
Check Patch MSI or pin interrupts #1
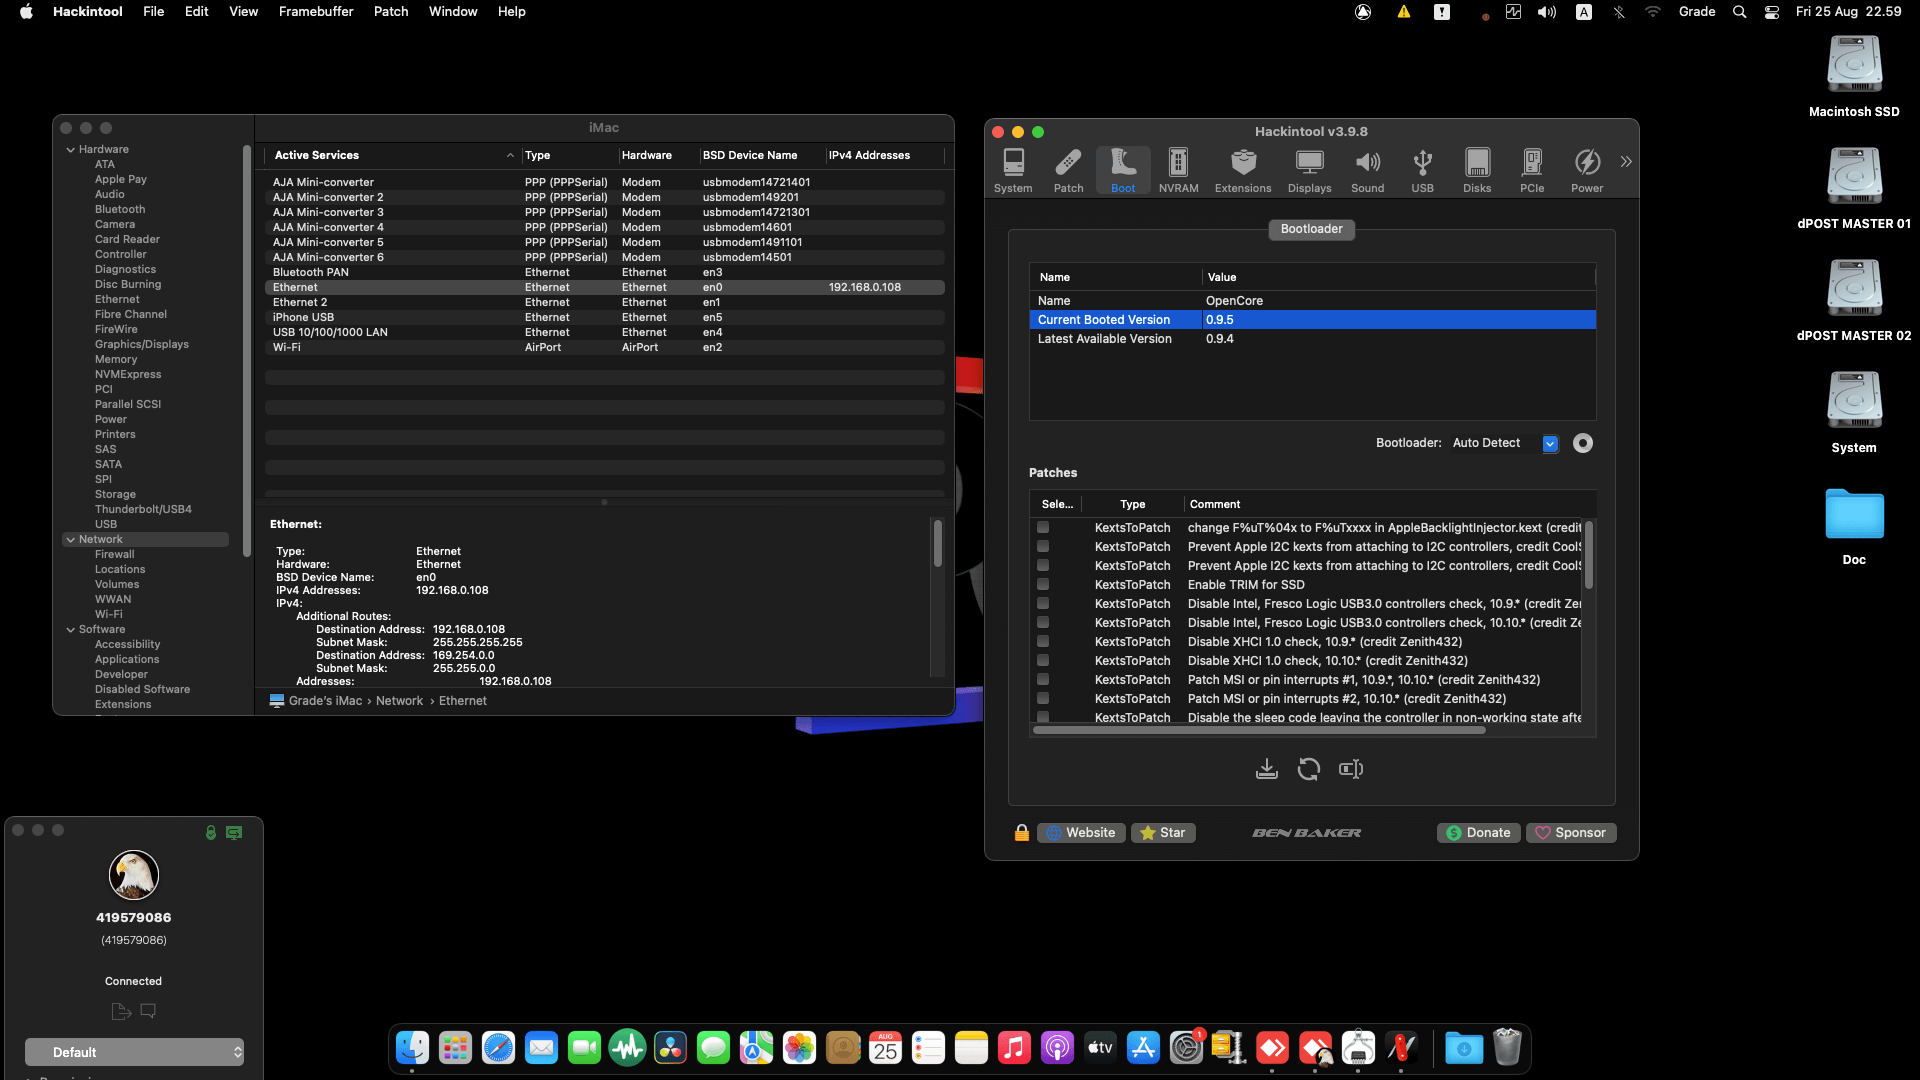pos(1043,679)
